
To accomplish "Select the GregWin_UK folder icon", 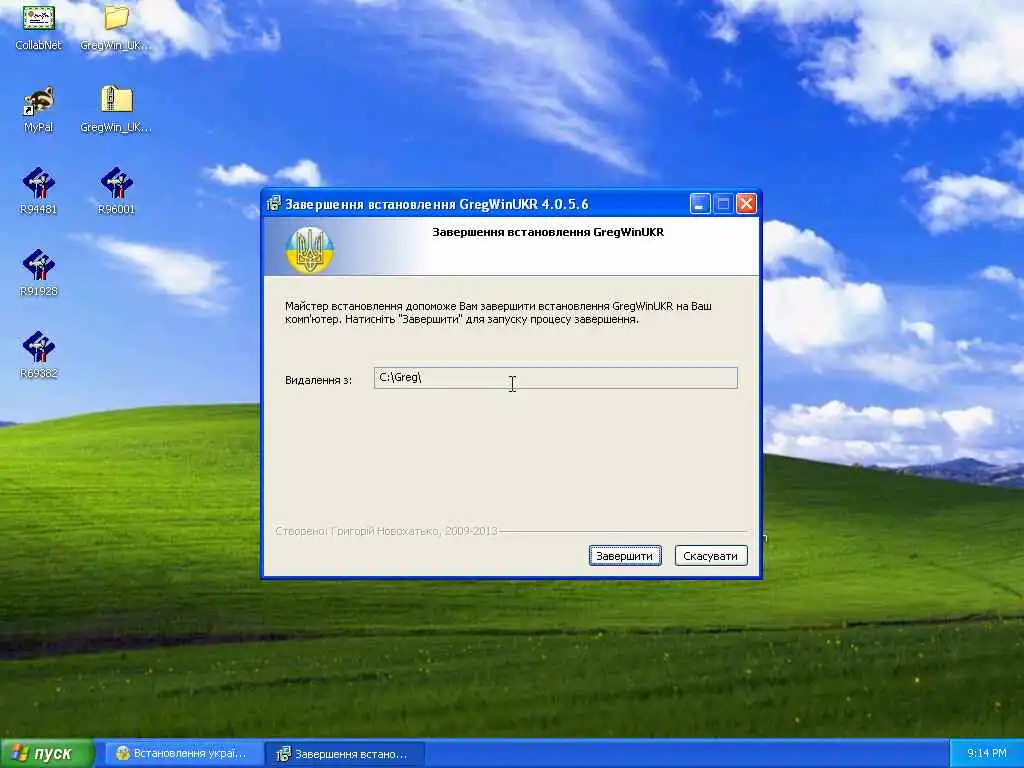I will (x=116, y=26).
